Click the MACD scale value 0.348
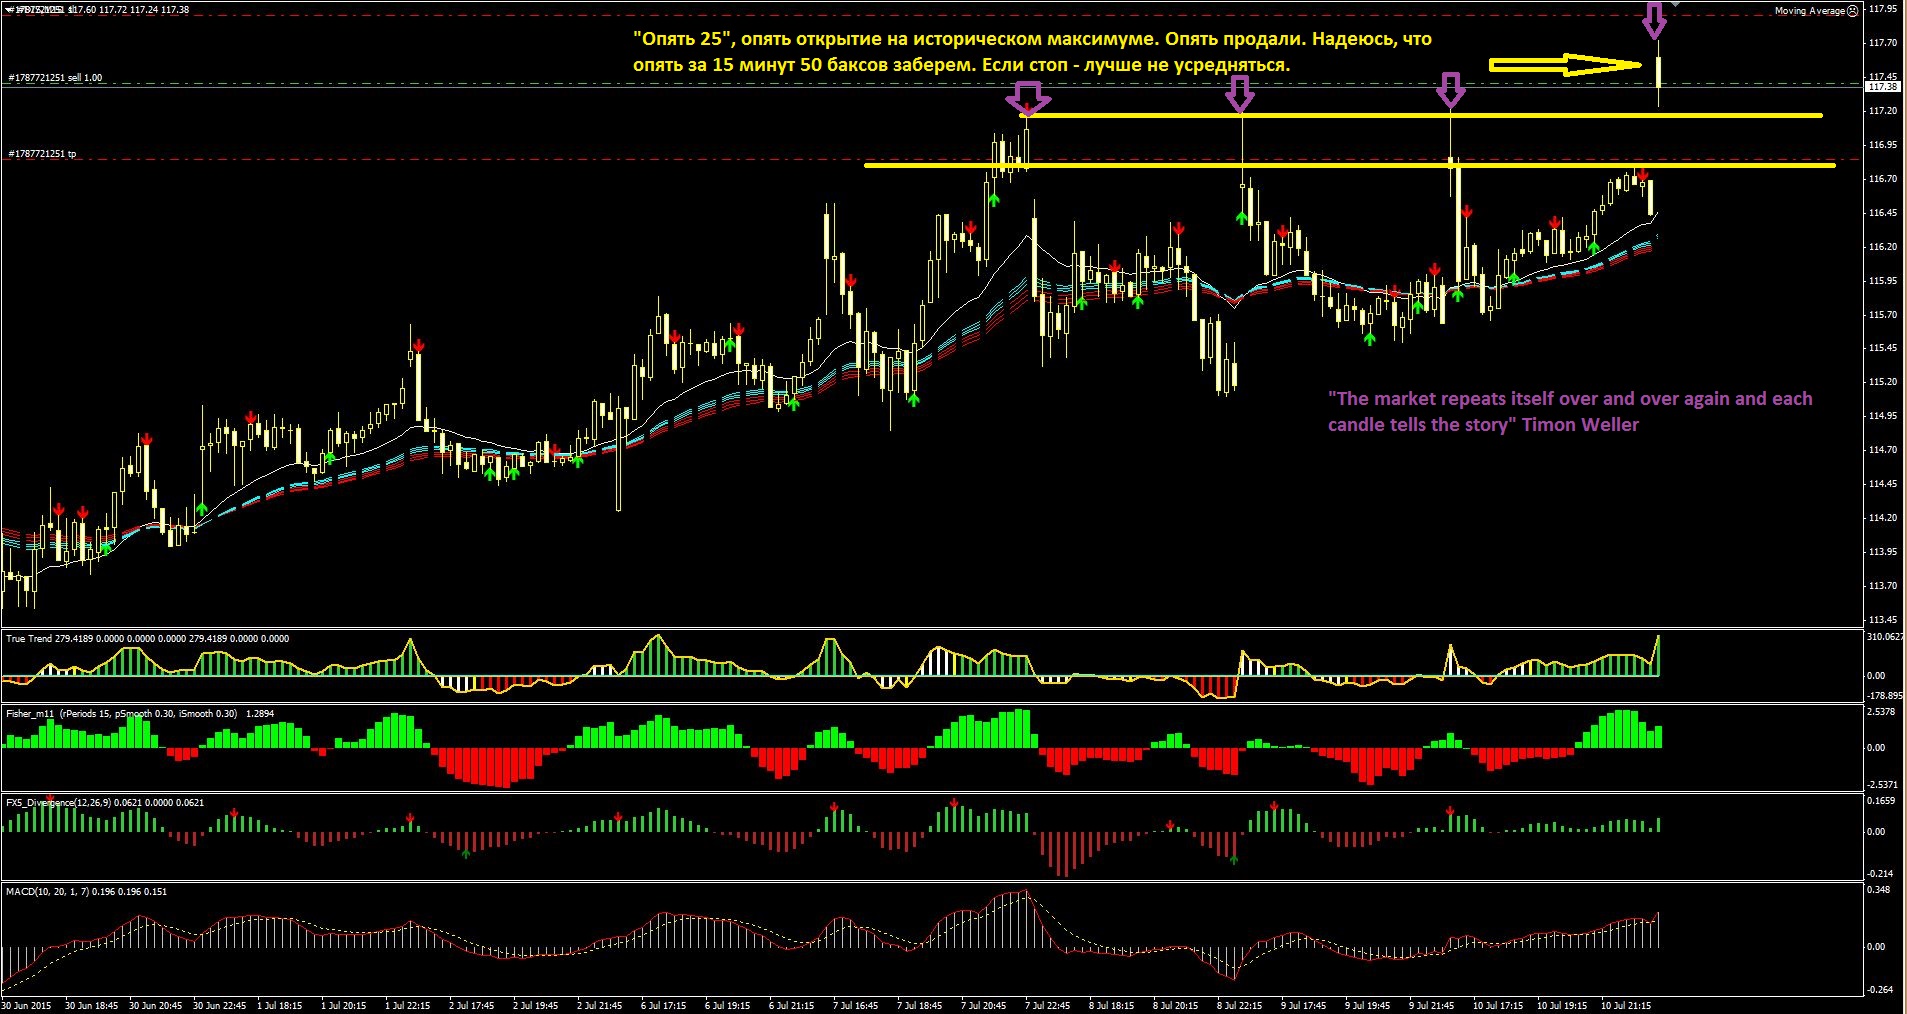 [x=1879, y=890]
